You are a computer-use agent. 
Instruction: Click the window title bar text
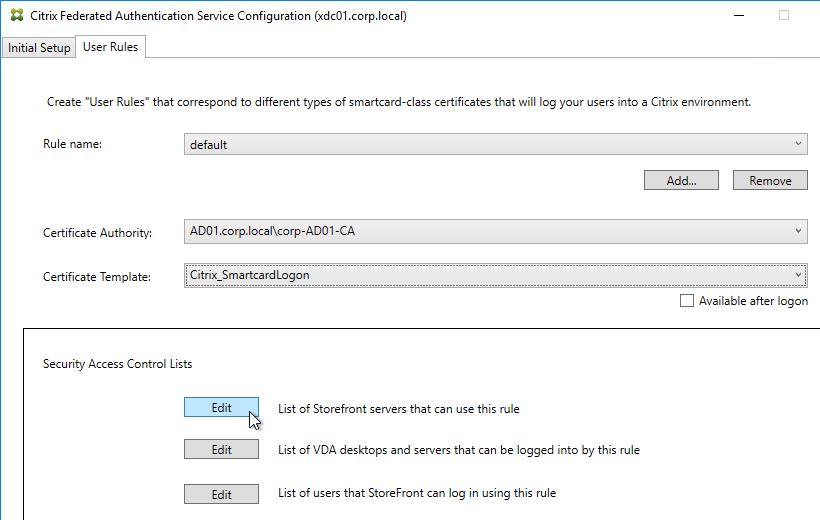218,16
